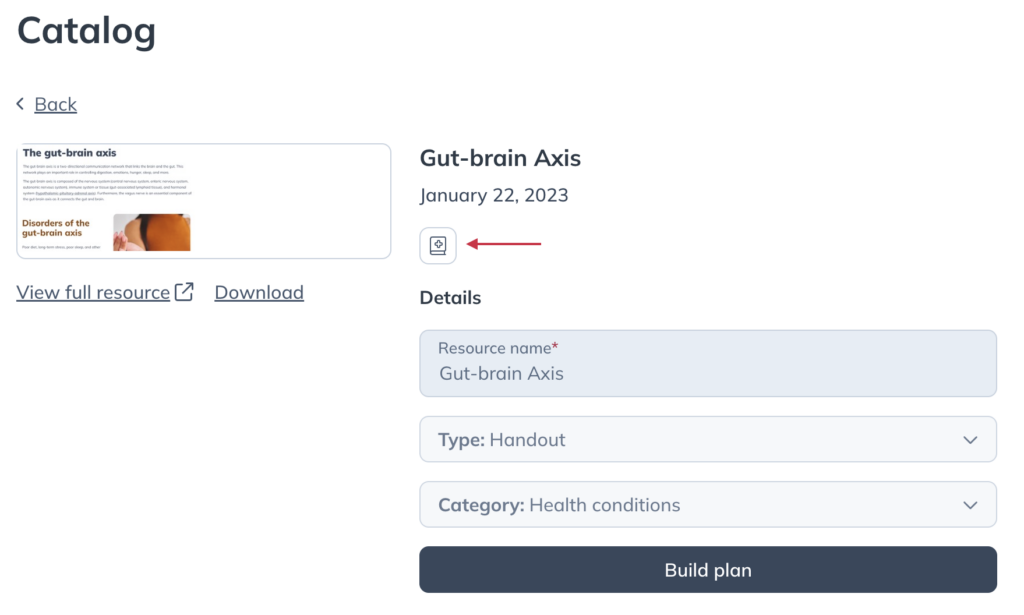Viewport: 1024px width, 615px height.
Task: Open the Type dropdown chevron
Action: (970, 440)
